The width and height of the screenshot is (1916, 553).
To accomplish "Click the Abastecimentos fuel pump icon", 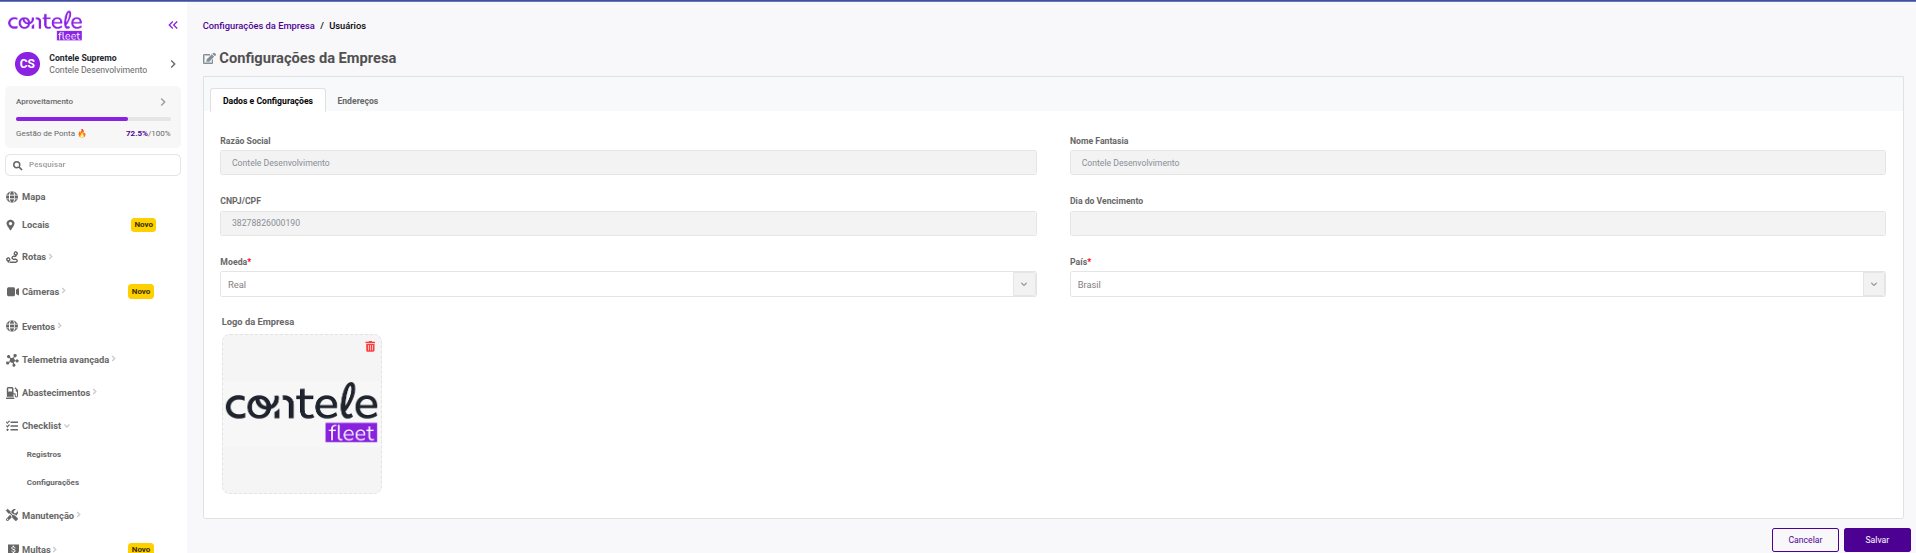I will pyautogui.click(x=12, y=393).
